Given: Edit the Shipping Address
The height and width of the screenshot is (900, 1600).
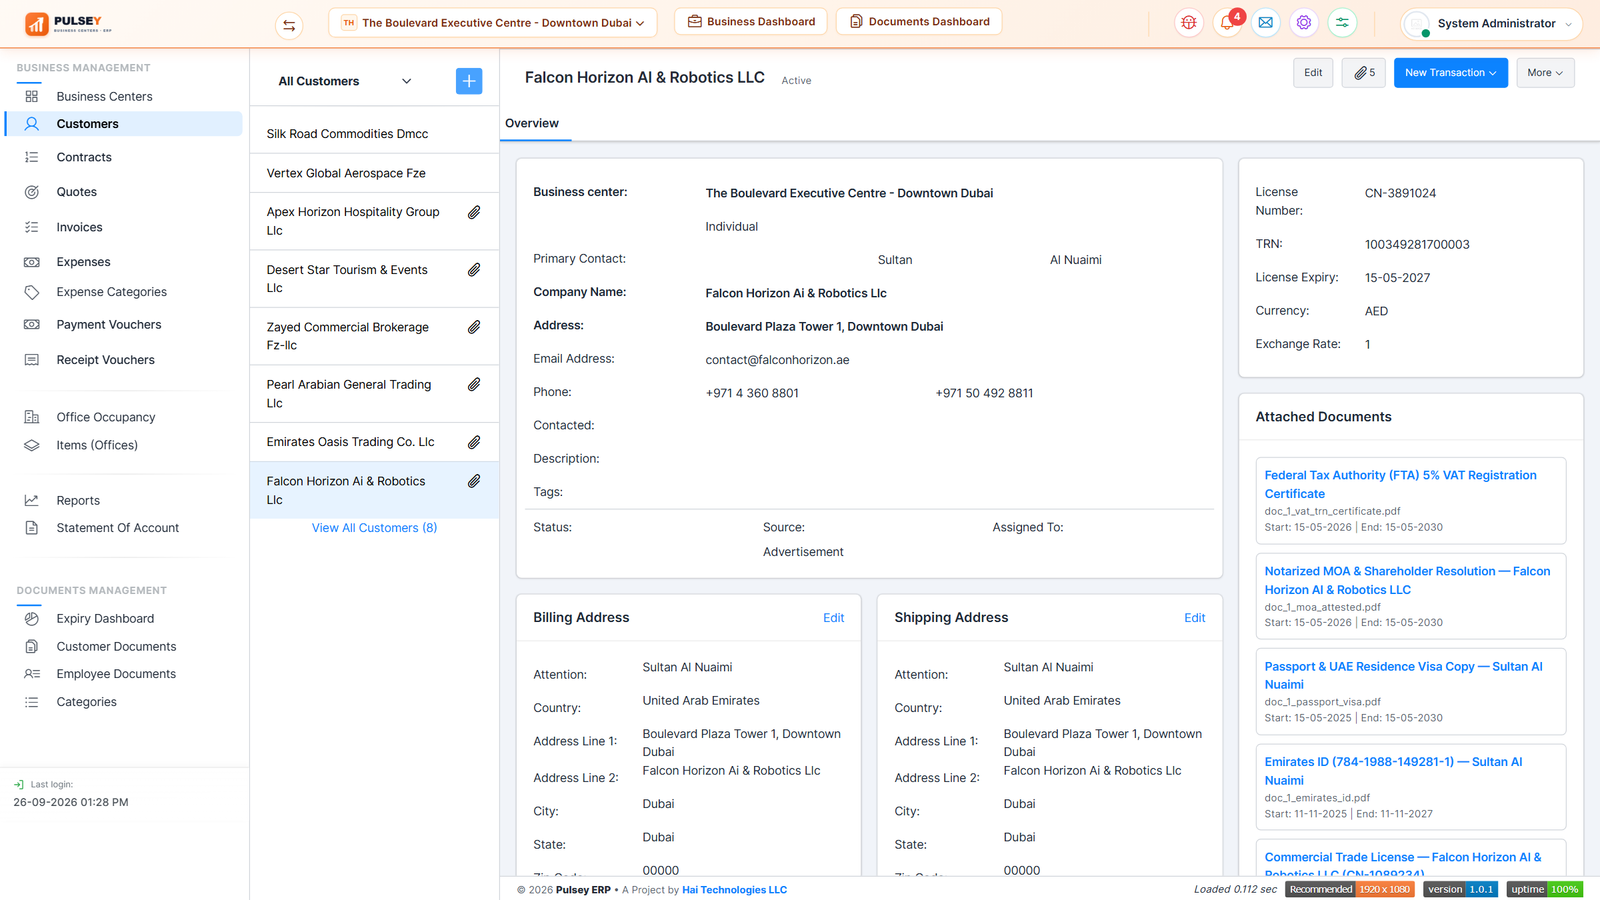Looking at the screenshot, I should point(1194,618).
